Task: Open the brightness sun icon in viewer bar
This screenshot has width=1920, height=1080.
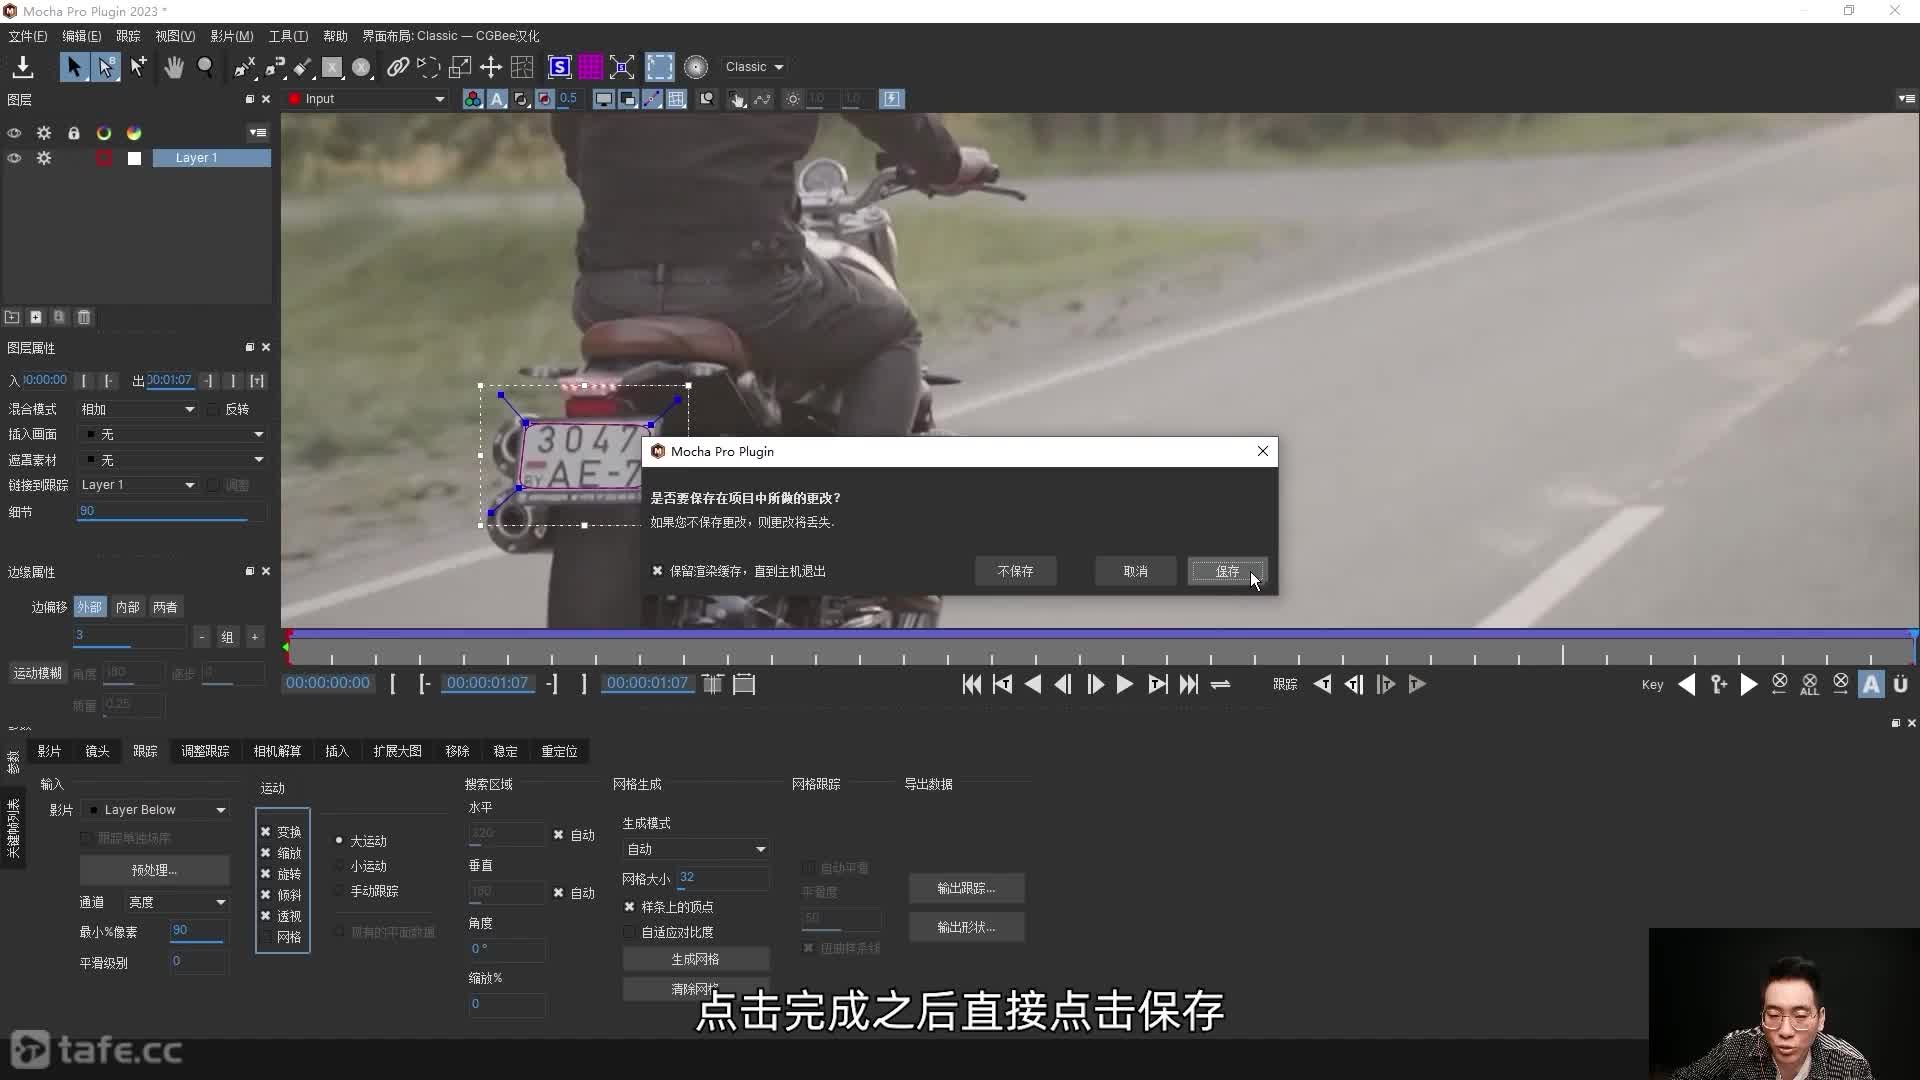Action: click(x=793, y=99)
